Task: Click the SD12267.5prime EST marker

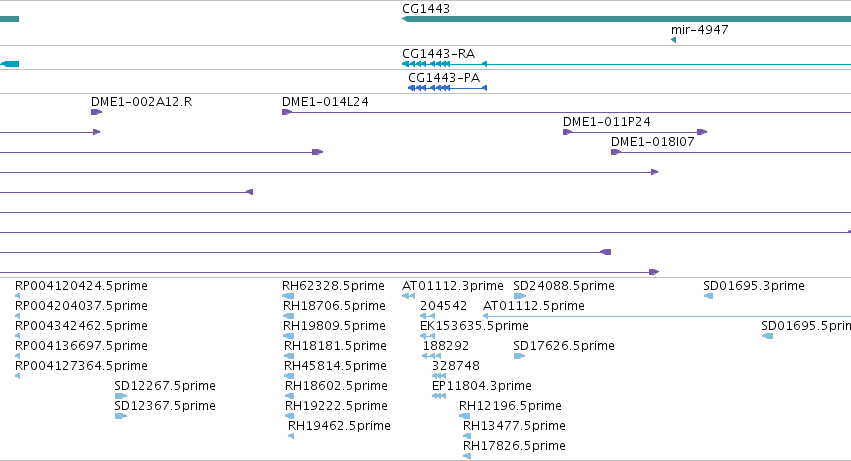Action: tap(121, 396)
